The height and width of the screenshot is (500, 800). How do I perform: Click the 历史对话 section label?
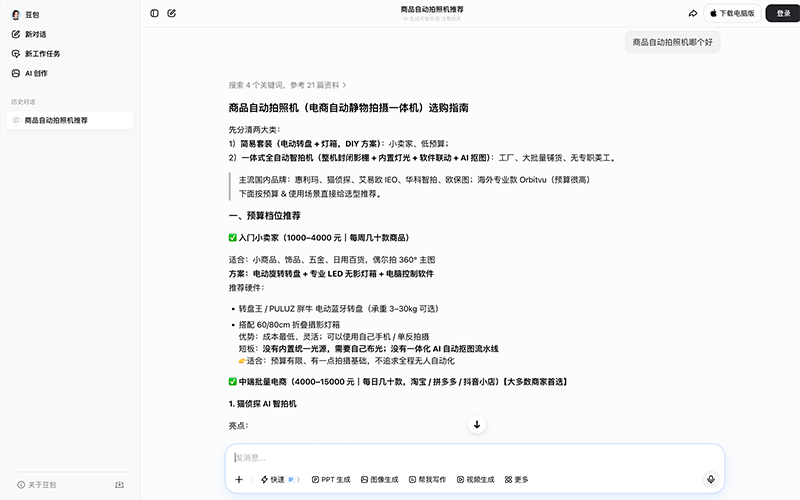pos(23,102)
